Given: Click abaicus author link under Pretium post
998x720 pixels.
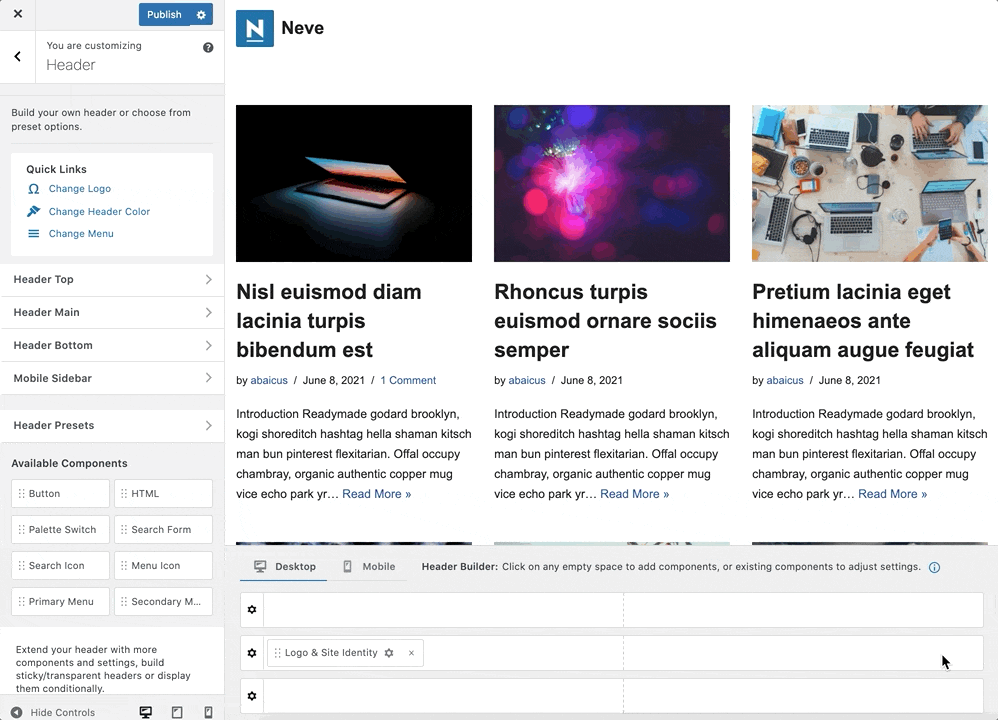Looking at the screenshot, I should click(x=785, y=380).
